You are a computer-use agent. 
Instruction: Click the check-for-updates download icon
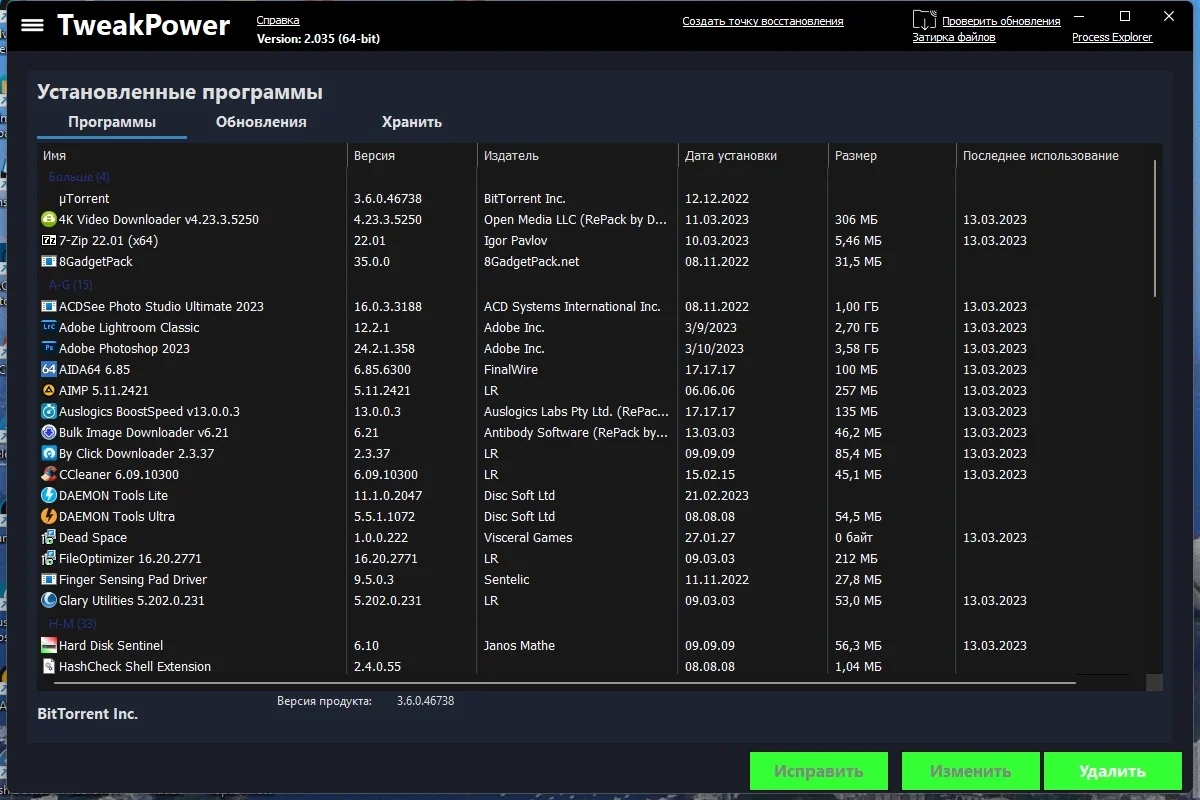[x=925, y=20]
